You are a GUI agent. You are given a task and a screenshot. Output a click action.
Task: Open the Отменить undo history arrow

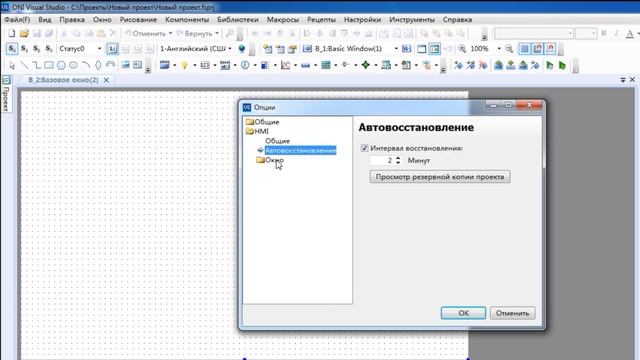tap(171, 33)
